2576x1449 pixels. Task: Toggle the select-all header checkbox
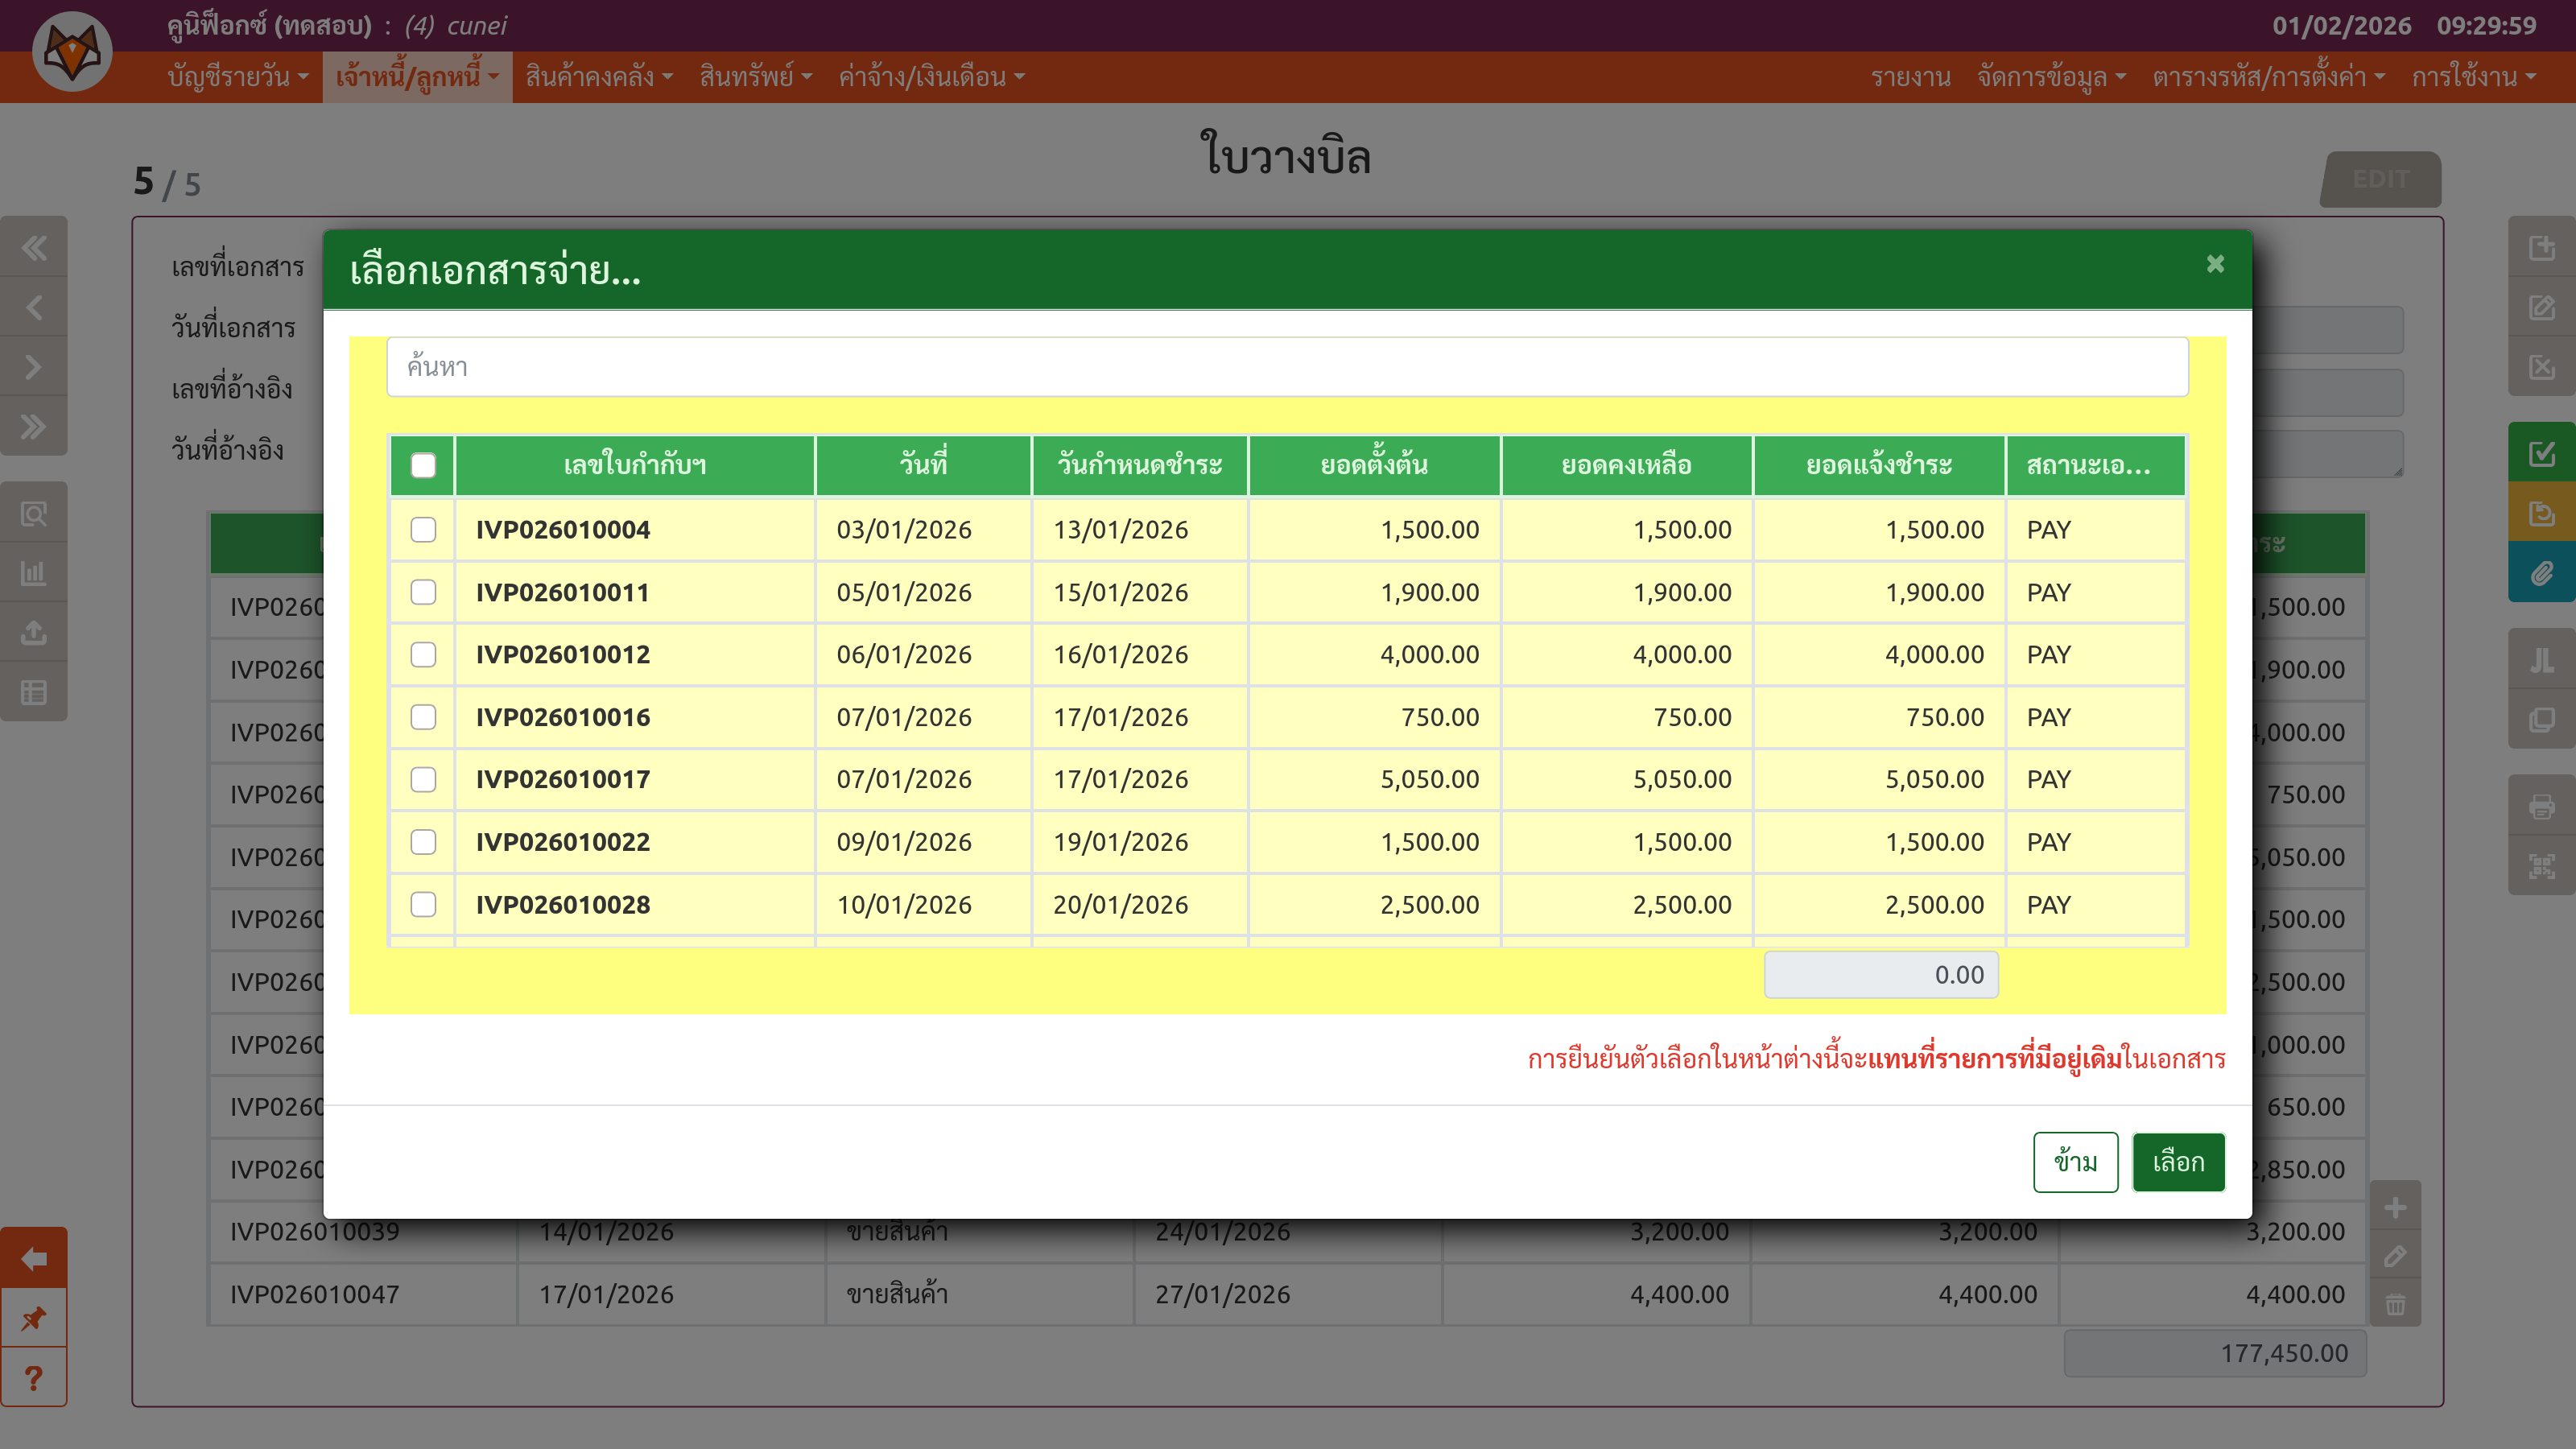tap(423, 465)
